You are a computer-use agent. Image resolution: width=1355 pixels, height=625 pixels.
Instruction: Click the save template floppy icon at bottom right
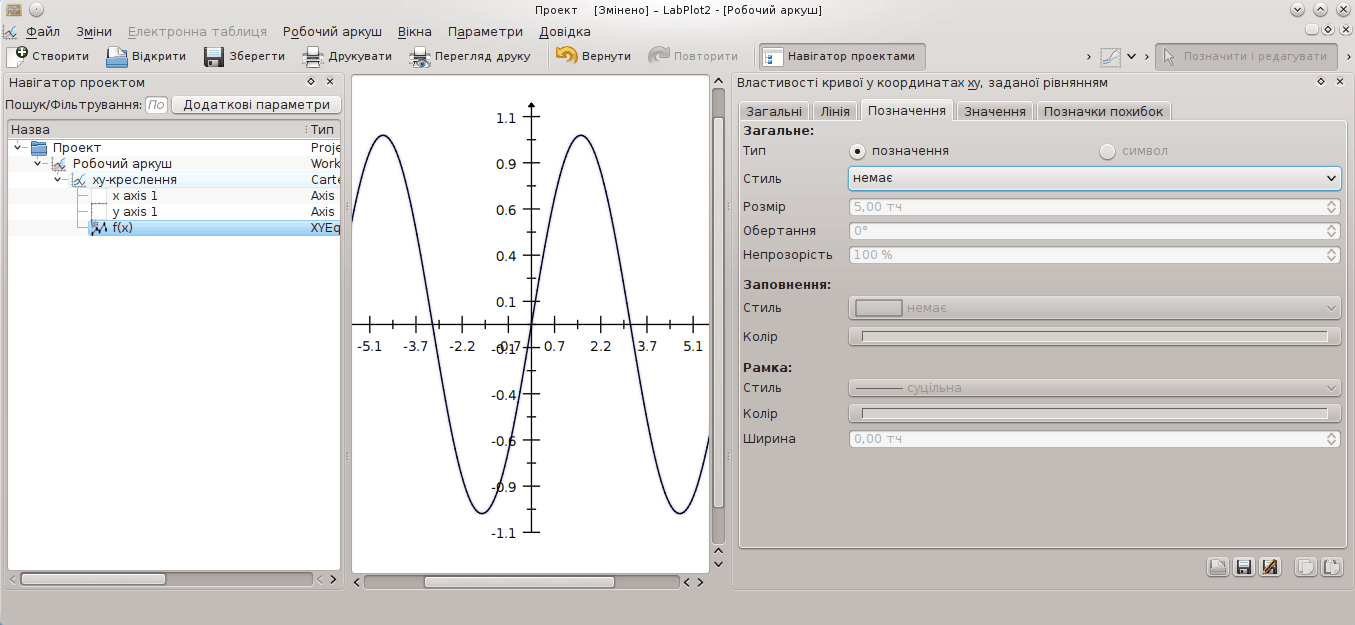click(1244, 567)
